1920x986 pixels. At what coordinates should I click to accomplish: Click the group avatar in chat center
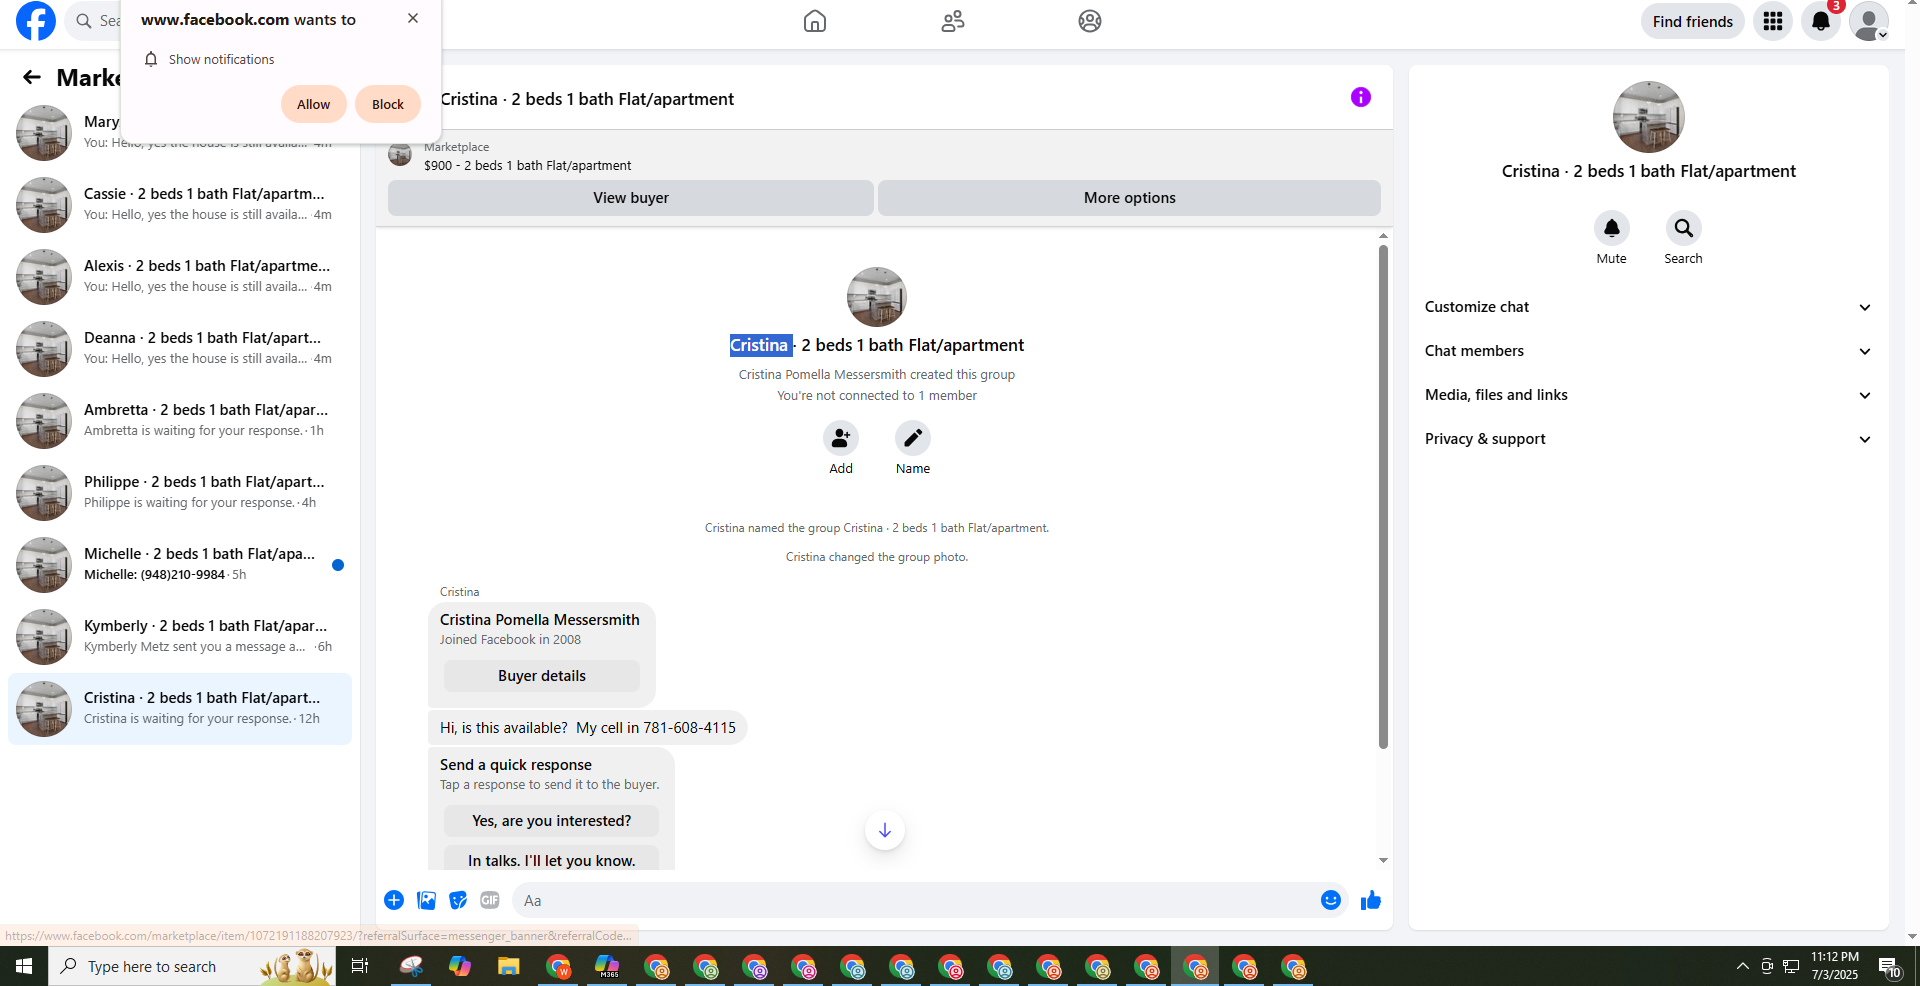(877, 297)
